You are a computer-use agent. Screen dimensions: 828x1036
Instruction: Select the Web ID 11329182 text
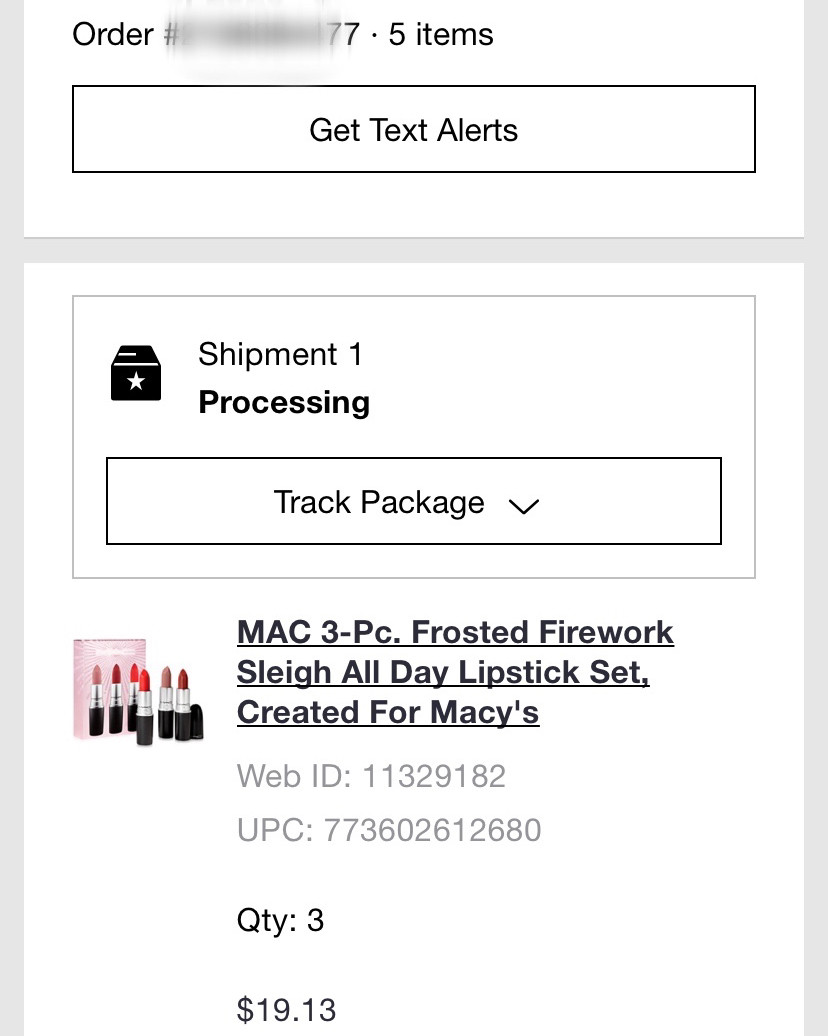coord(371,776)
